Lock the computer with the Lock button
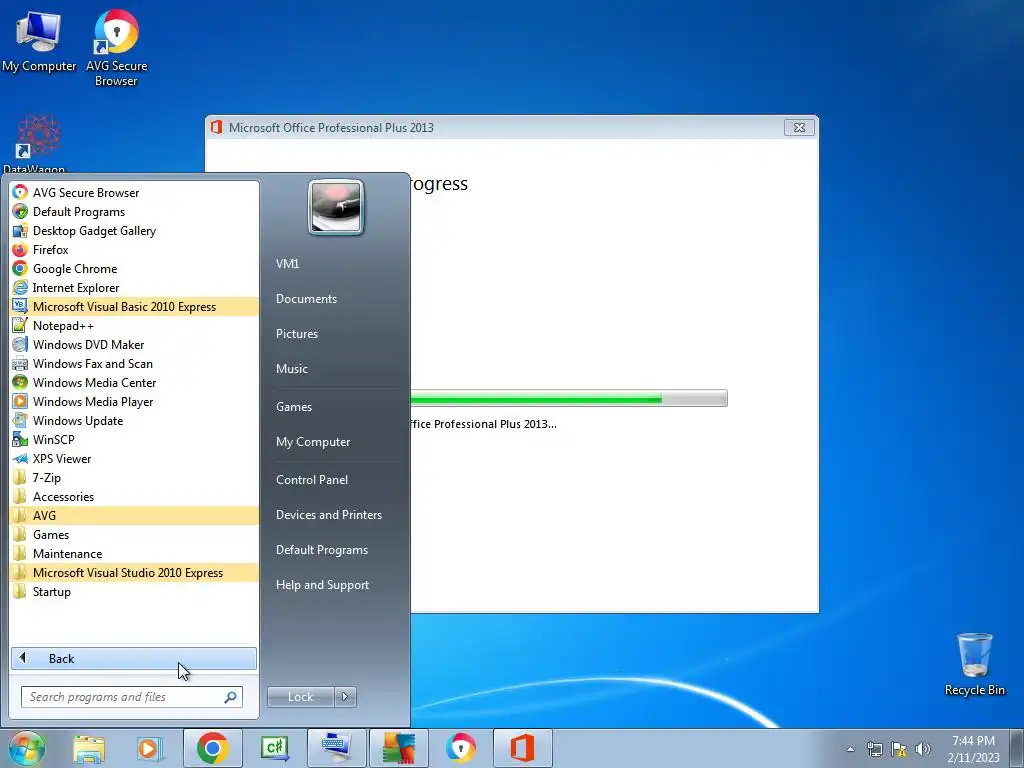 tap(300, 697)
